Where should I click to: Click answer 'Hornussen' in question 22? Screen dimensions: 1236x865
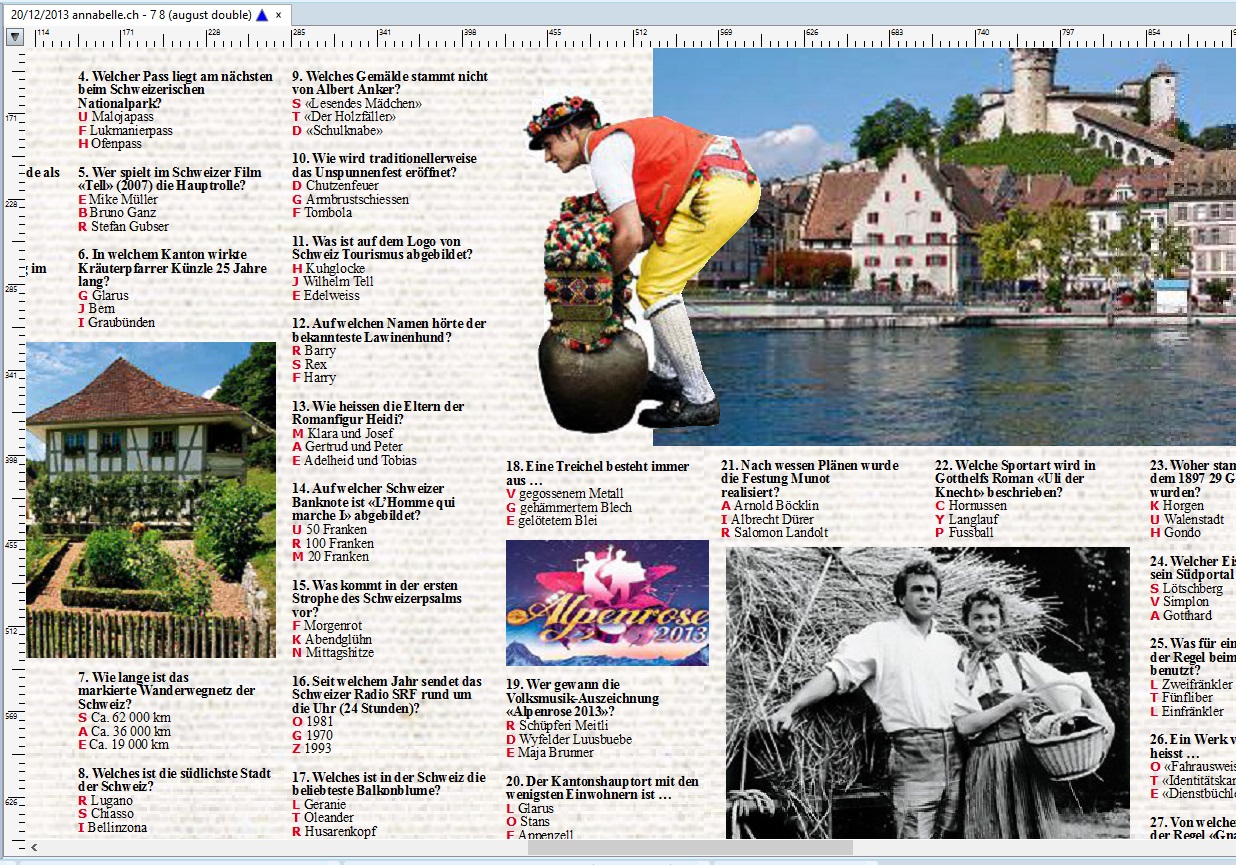(978, 506)
